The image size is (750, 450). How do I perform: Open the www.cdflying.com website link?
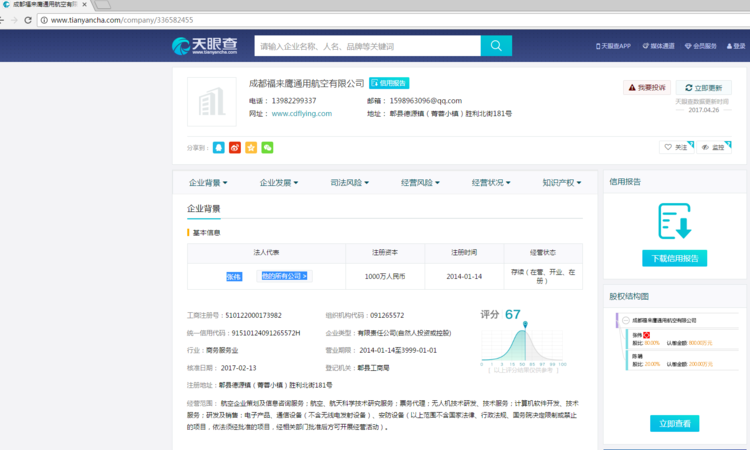[302, 114]
